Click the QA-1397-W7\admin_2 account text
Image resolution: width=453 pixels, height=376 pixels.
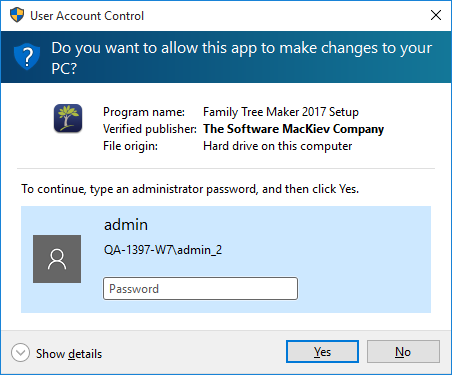pos(163,250)
